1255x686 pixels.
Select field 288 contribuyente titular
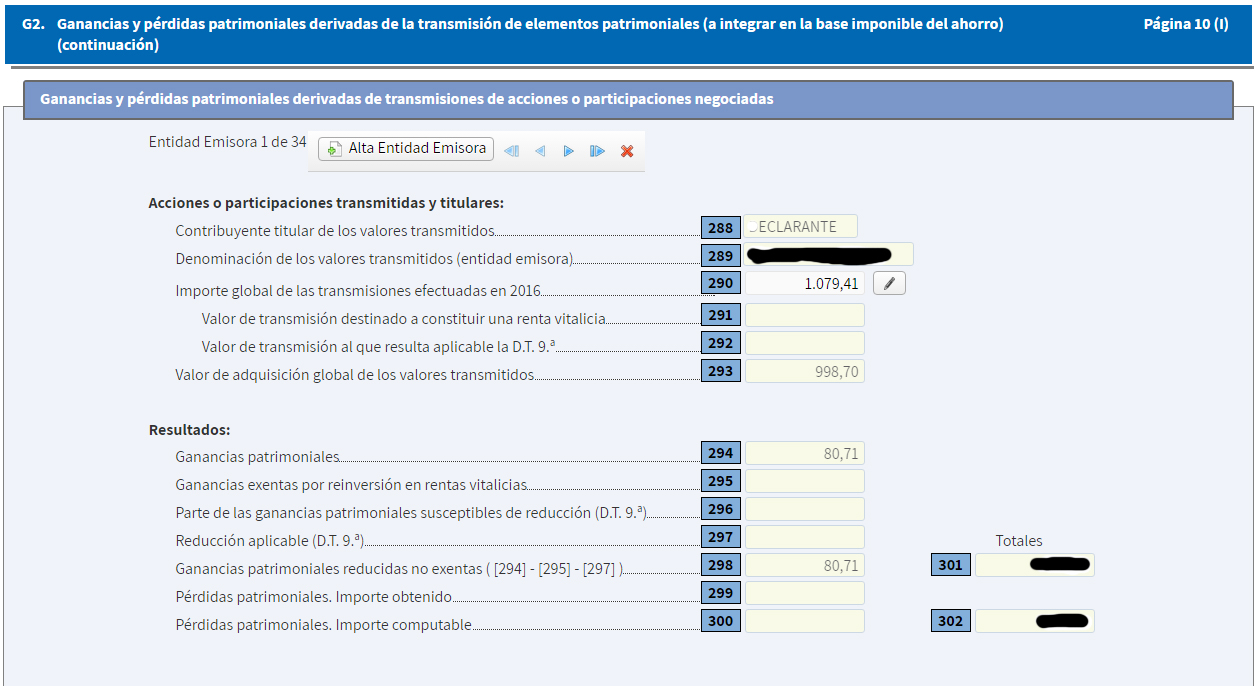coord(800,227)
